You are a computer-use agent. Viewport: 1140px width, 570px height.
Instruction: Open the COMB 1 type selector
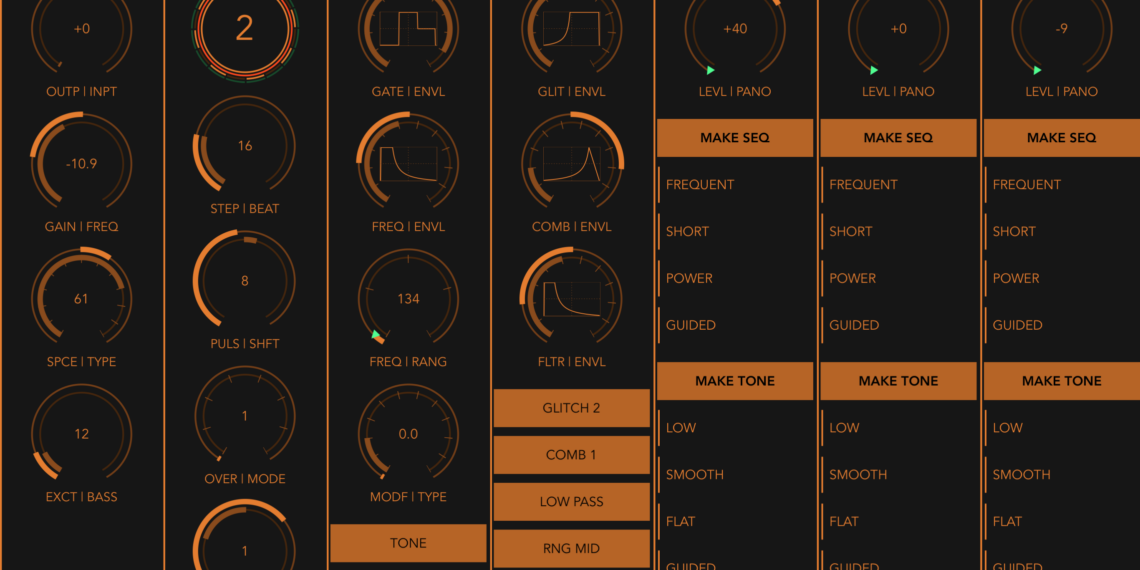pos(571,455)
